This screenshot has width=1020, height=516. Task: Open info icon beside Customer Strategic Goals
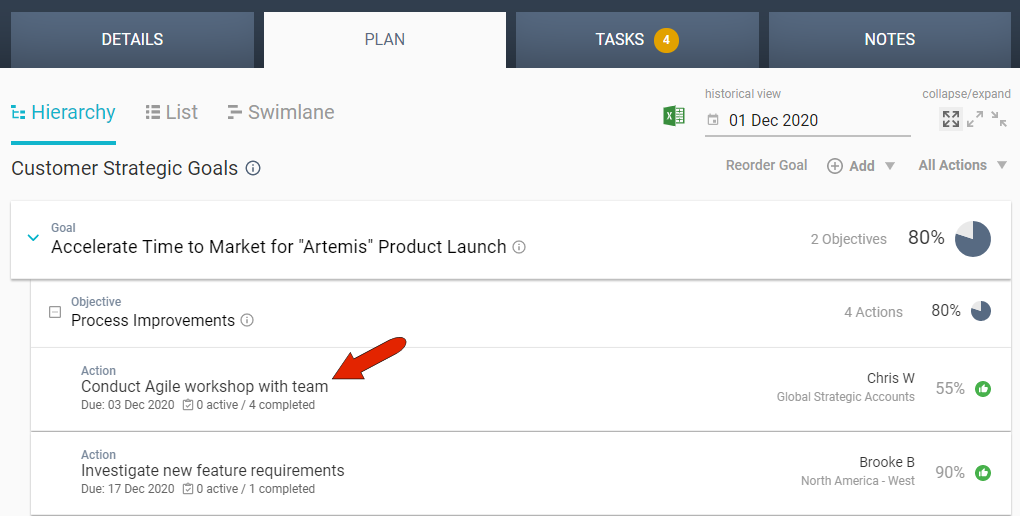[x=253, y=168]
